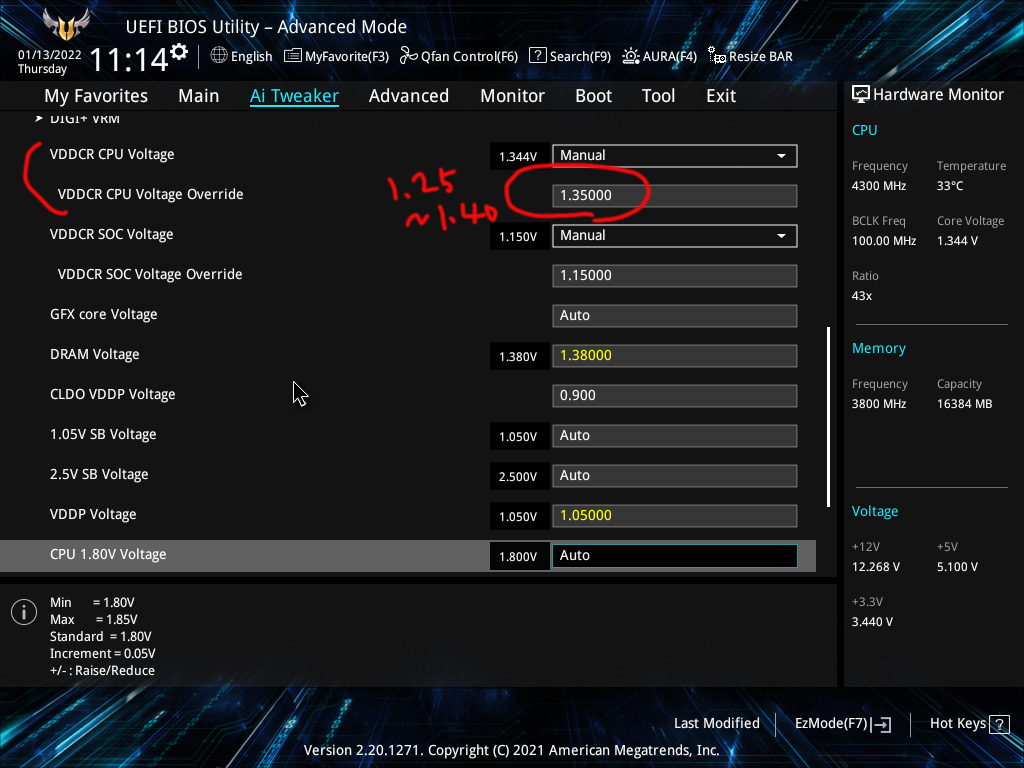The width and height of the screenshot is (1024, 768).
Task: Click the Resize BAR icon
Action: (x=717, y=56)
